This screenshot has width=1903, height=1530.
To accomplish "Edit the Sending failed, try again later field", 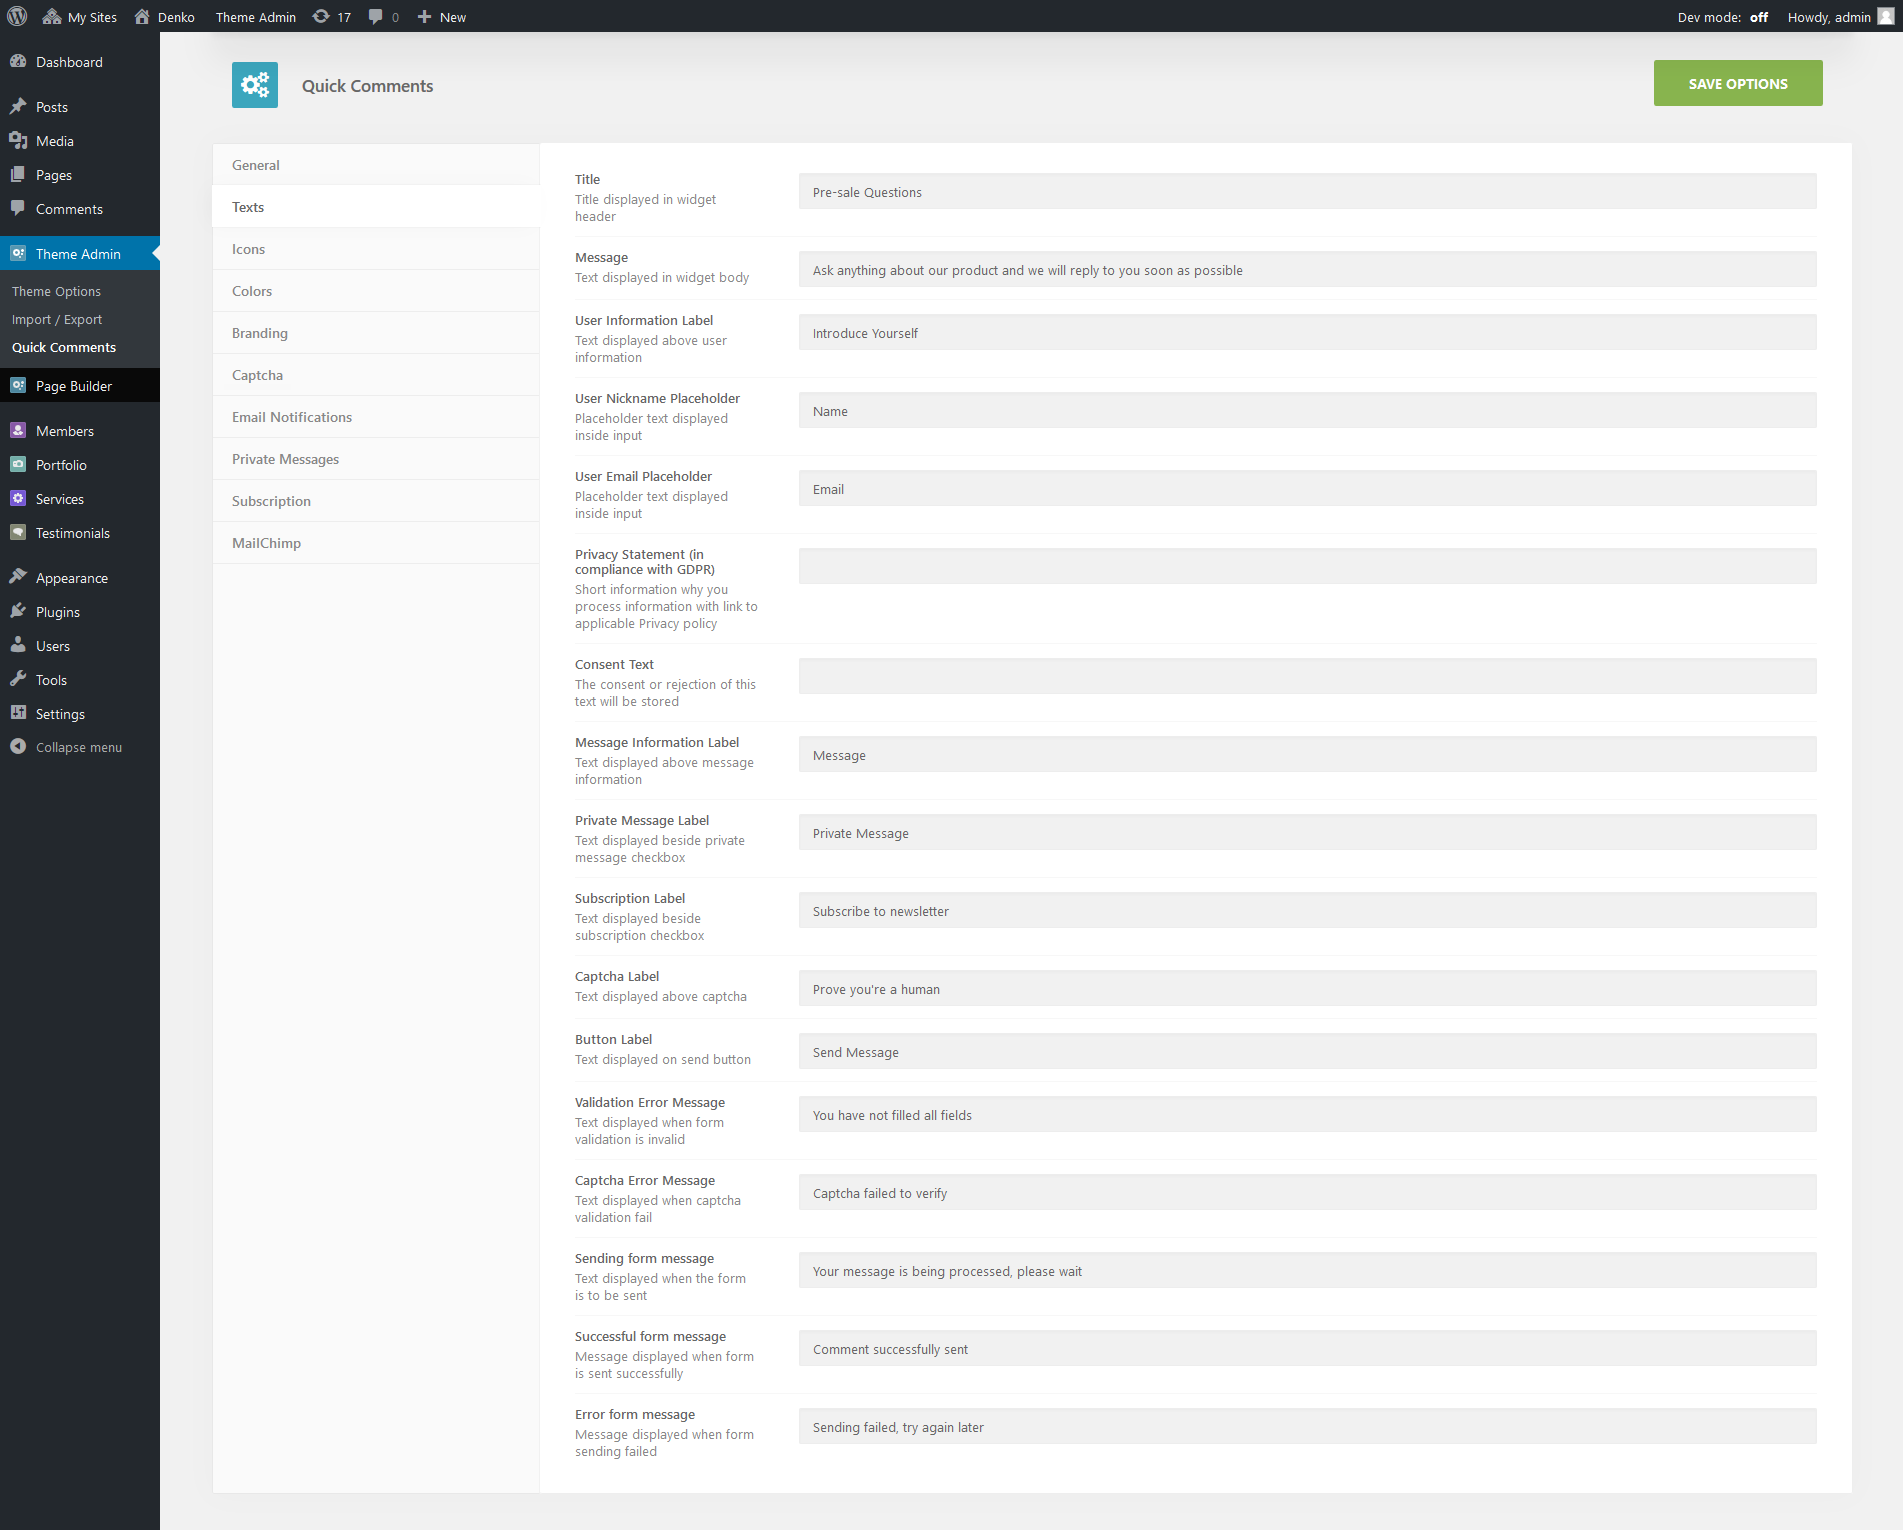I will [1307, 1427].
